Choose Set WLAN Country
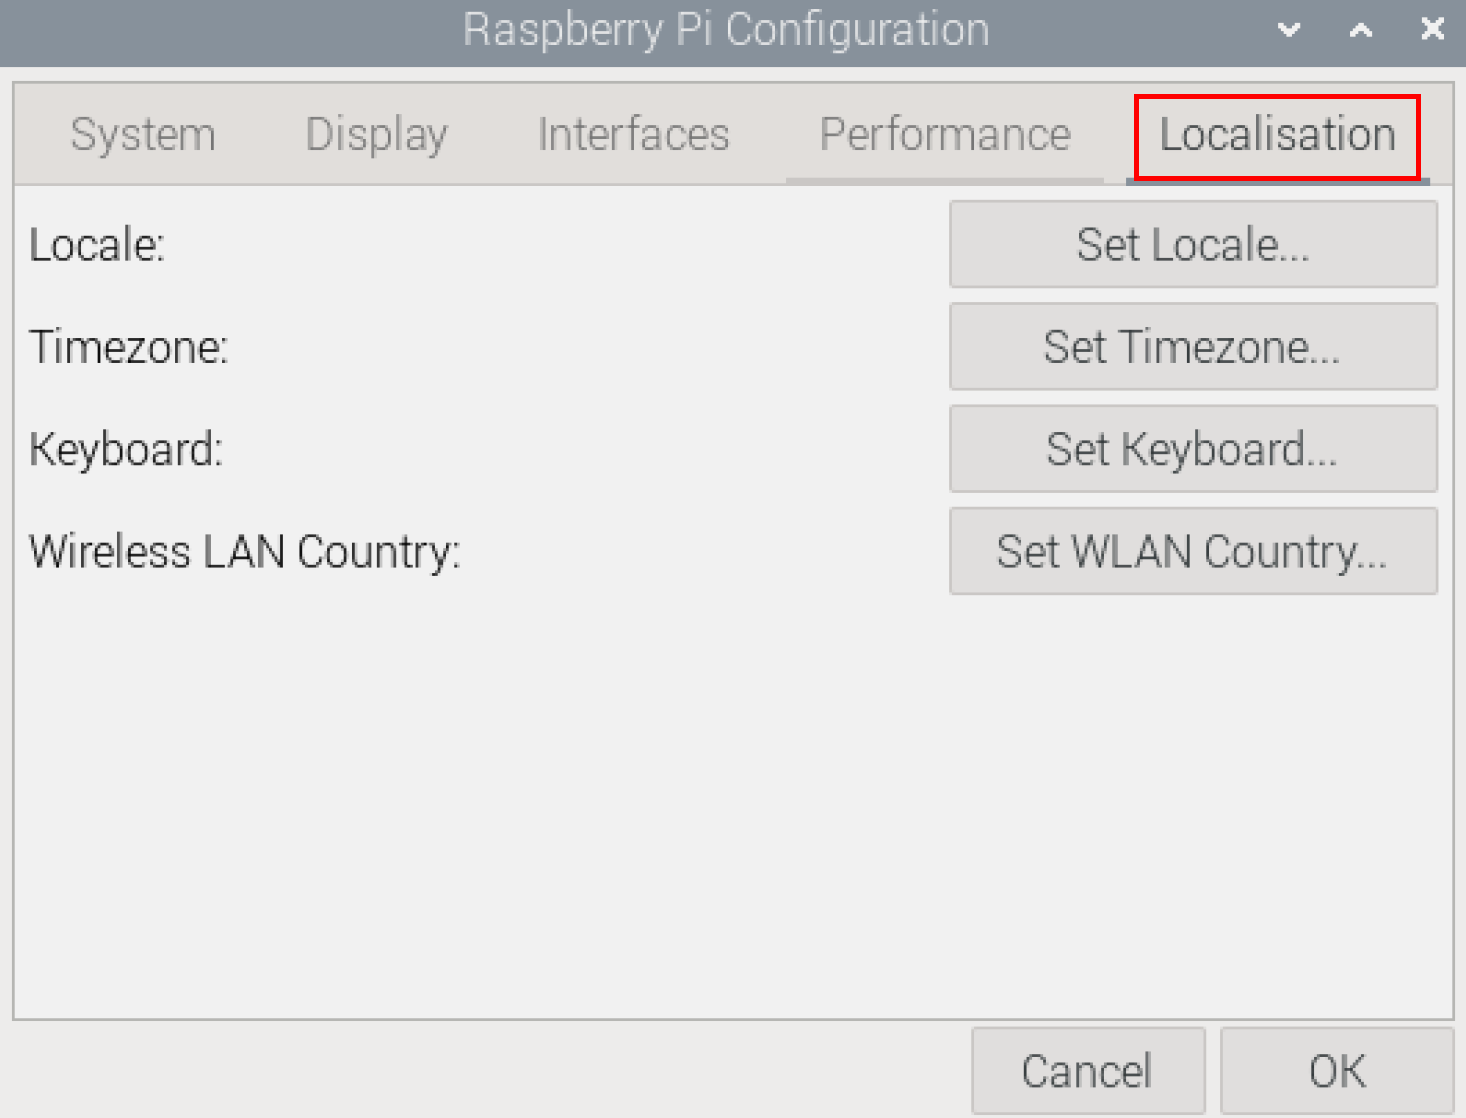Viewport: 1466px width, 1118px height. pos(1192,551)
